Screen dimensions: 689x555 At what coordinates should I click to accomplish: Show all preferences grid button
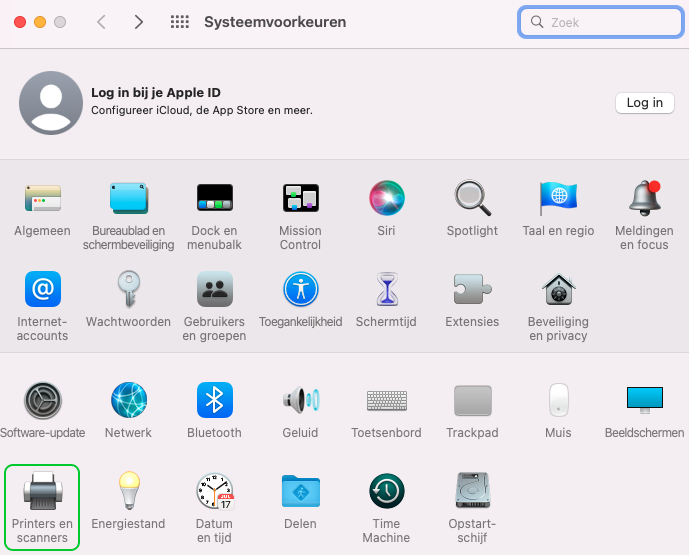(180, 22)
